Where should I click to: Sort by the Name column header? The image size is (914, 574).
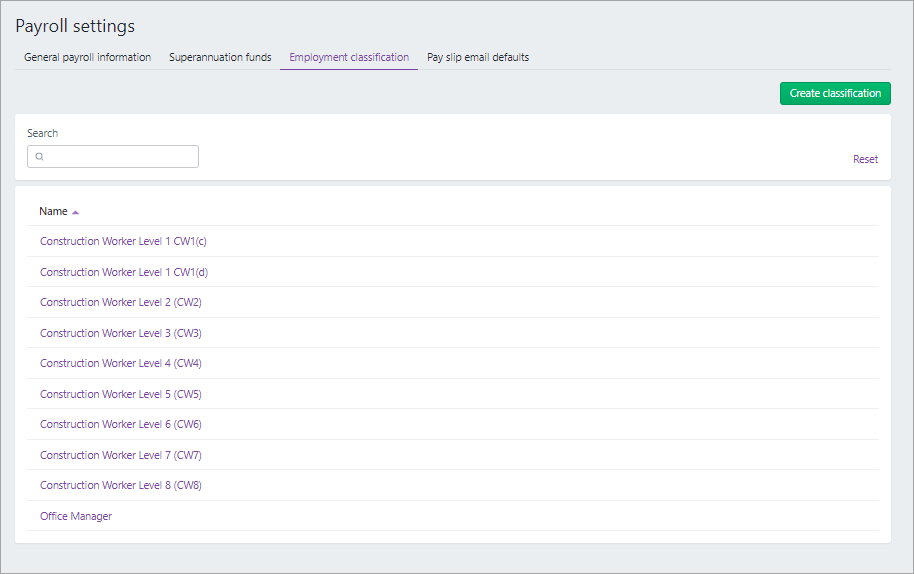(53, 212)
